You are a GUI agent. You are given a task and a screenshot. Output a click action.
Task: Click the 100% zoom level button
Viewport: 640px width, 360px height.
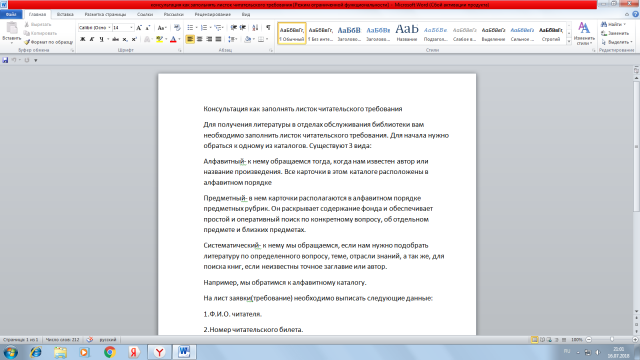tap(576, 340)
